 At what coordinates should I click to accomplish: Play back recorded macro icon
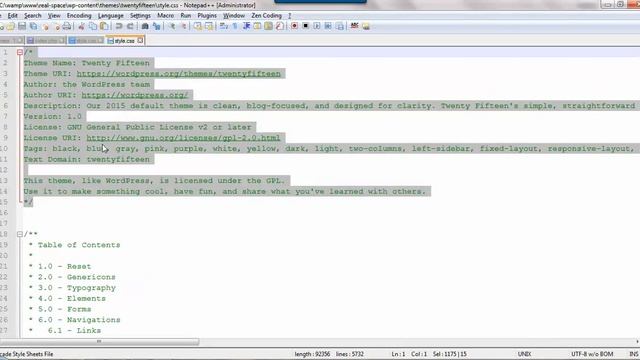pos(317,26)
